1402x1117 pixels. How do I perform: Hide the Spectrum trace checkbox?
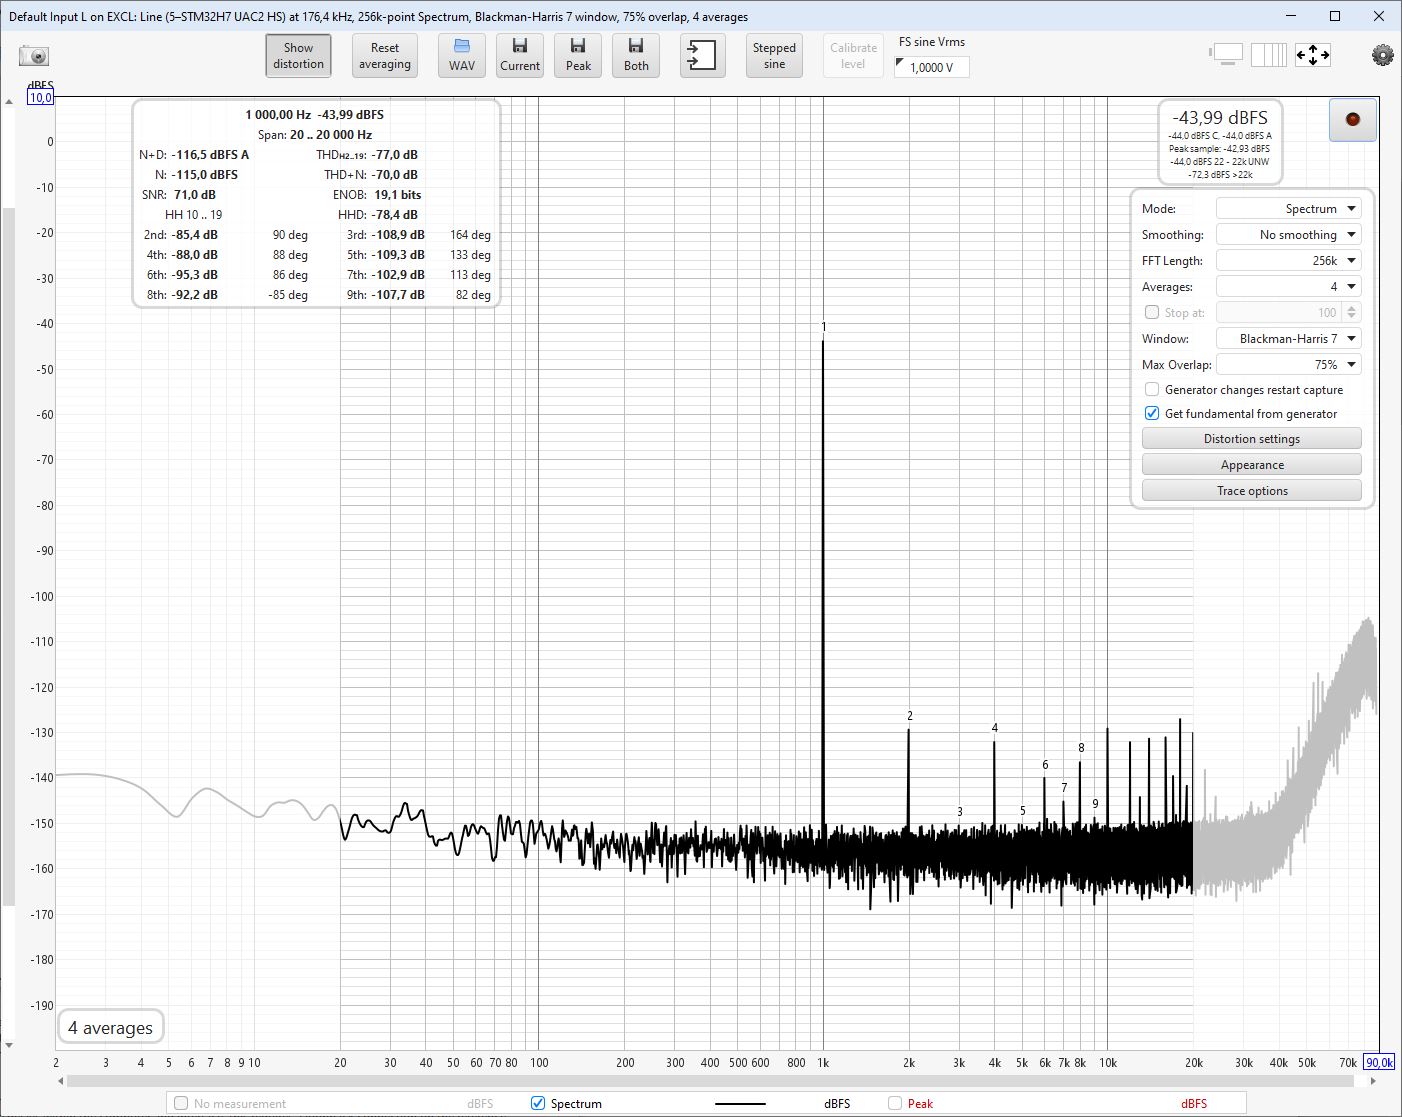(x=538, y=1103)
